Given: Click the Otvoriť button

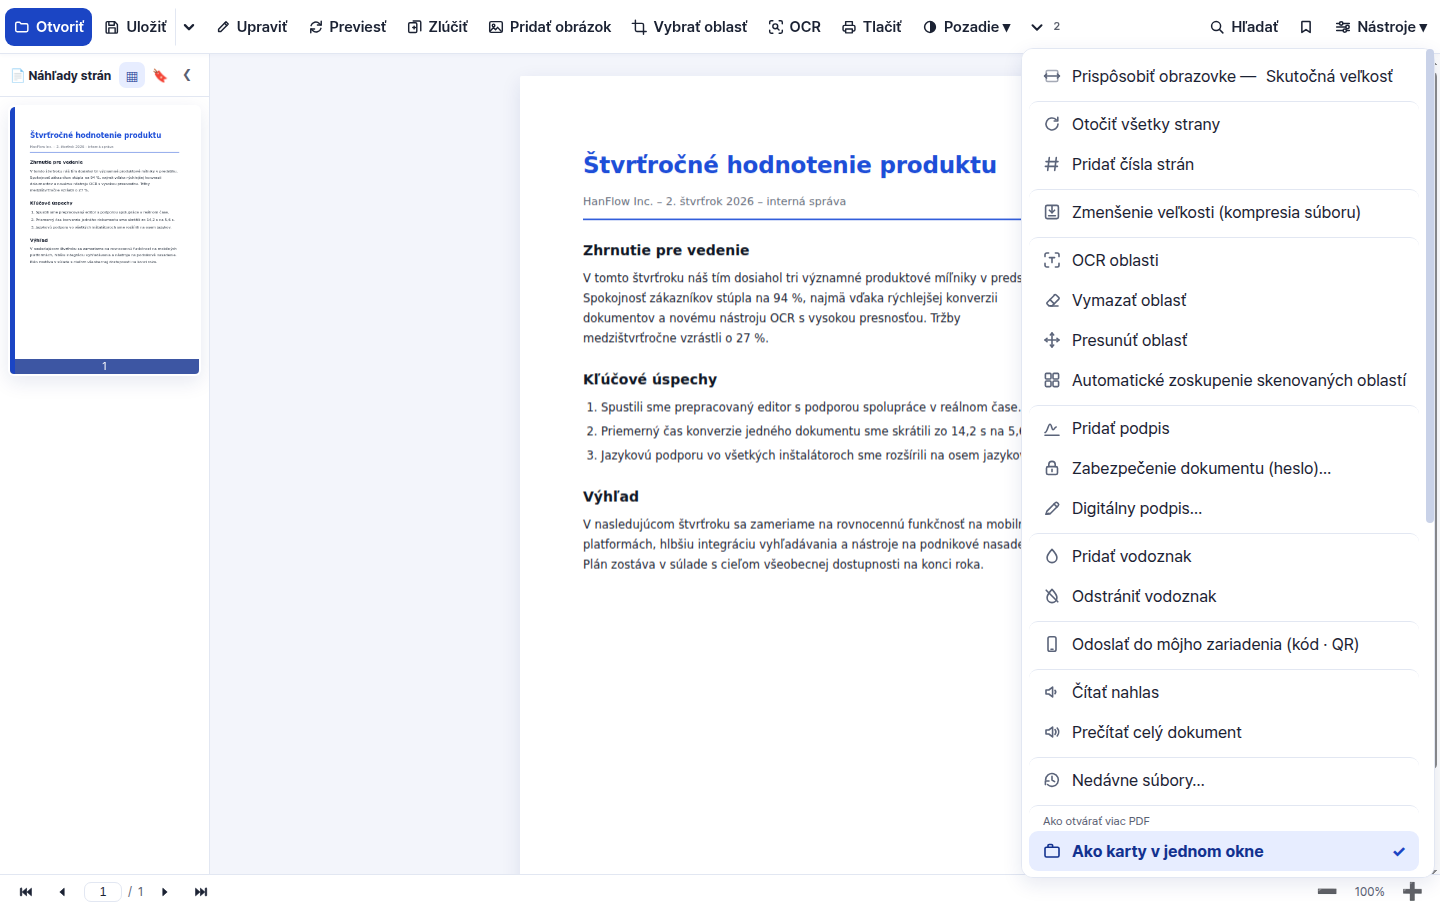Looking at the screenshot, I should click(49, 27).
